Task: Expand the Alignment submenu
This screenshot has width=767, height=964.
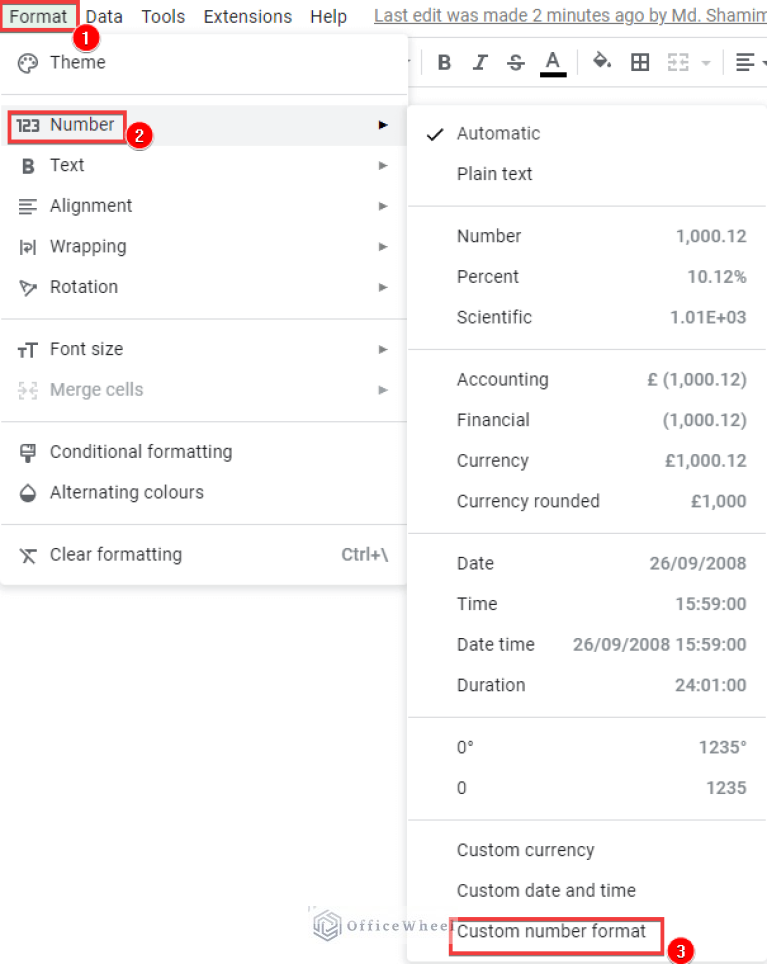Action: (90, 206)
